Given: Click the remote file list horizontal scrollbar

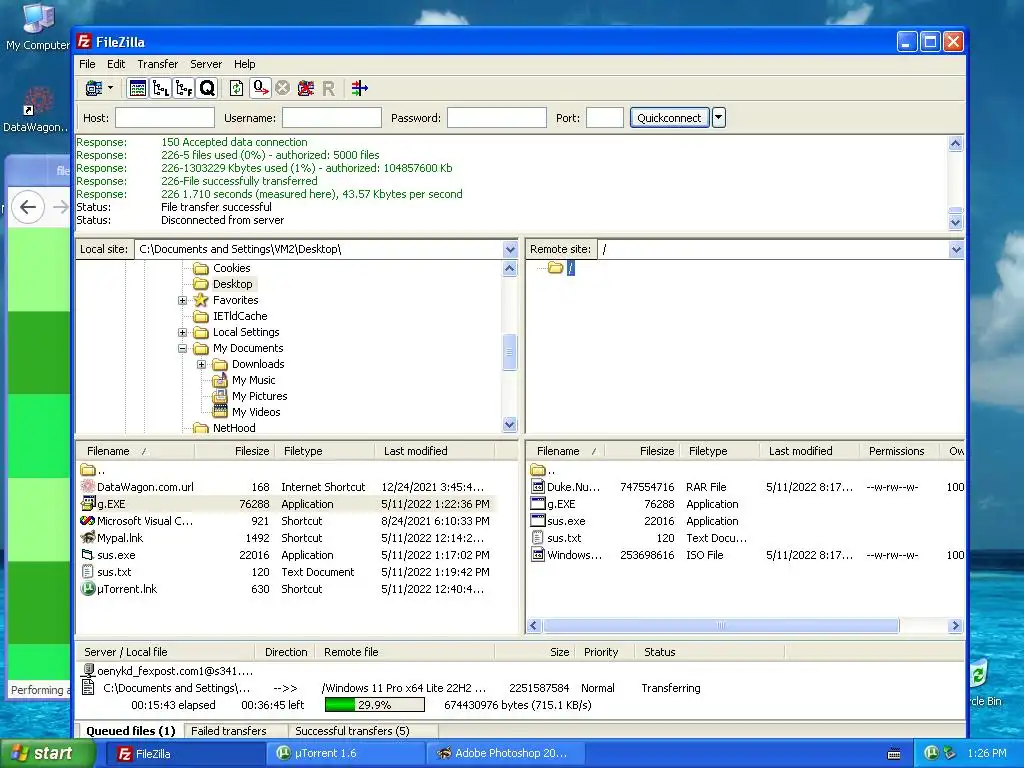Looking at the screenshot, I should coord(721,626).
